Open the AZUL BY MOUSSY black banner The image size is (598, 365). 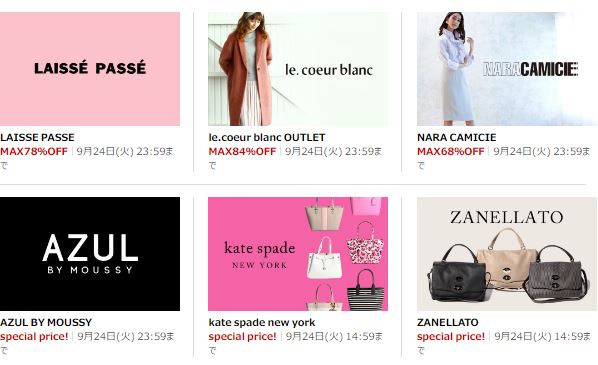90,254
